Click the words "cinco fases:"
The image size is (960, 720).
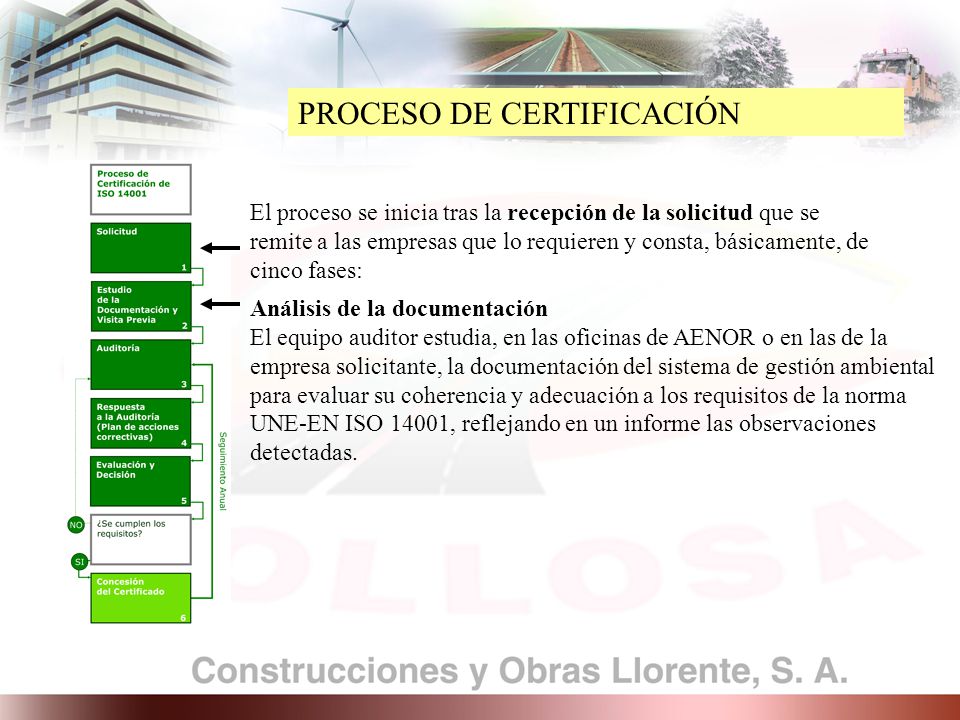pyautogui.click(x=306, y=270)
